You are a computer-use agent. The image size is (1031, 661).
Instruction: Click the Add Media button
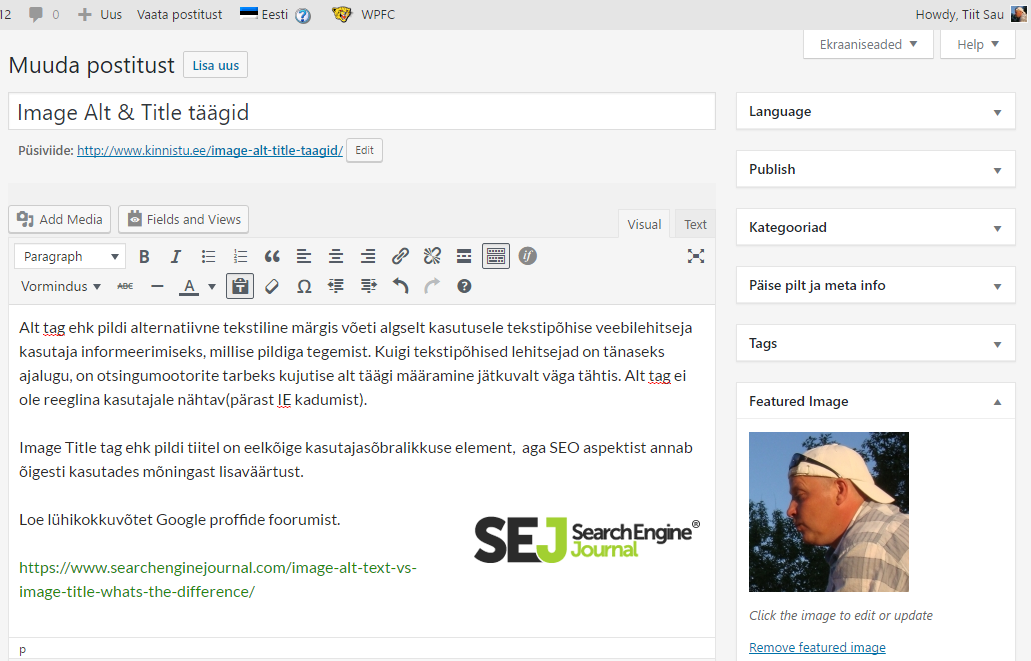tap(60, 219)
